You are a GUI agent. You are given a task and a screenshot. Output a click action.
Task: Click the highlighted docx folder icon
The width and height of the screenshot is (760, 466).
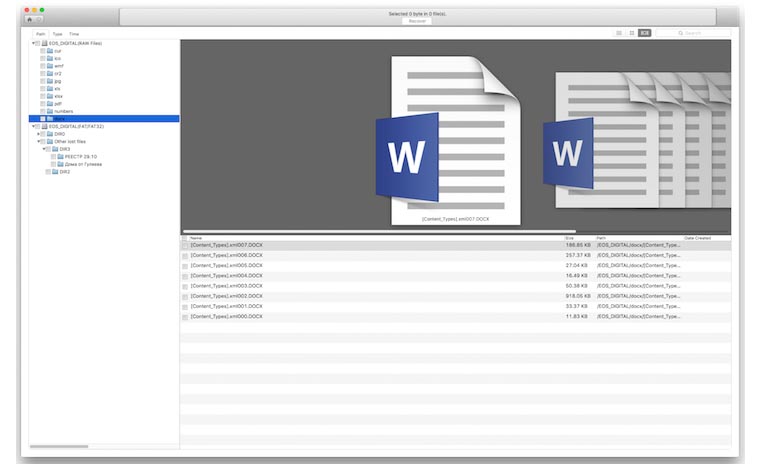(50, 119)
